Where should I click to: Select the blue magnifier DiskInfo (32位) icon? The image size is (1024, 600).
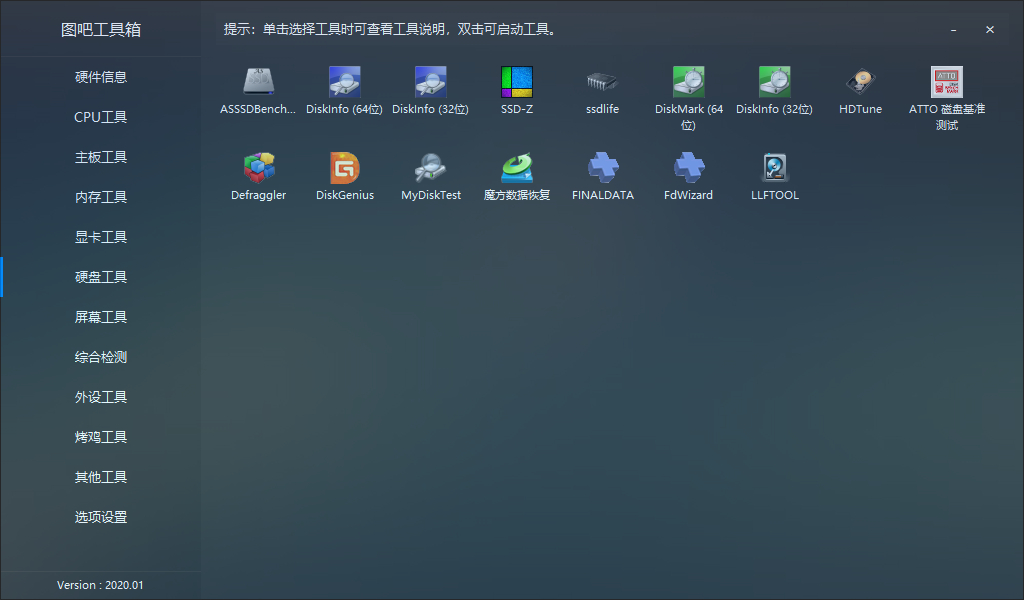tap(430, 82)
